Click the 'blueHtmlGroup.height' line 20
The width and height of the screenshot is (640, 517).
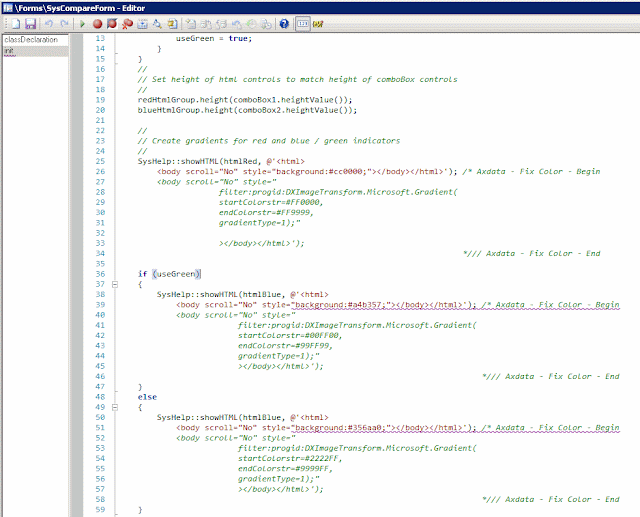[x=247, y=110]
